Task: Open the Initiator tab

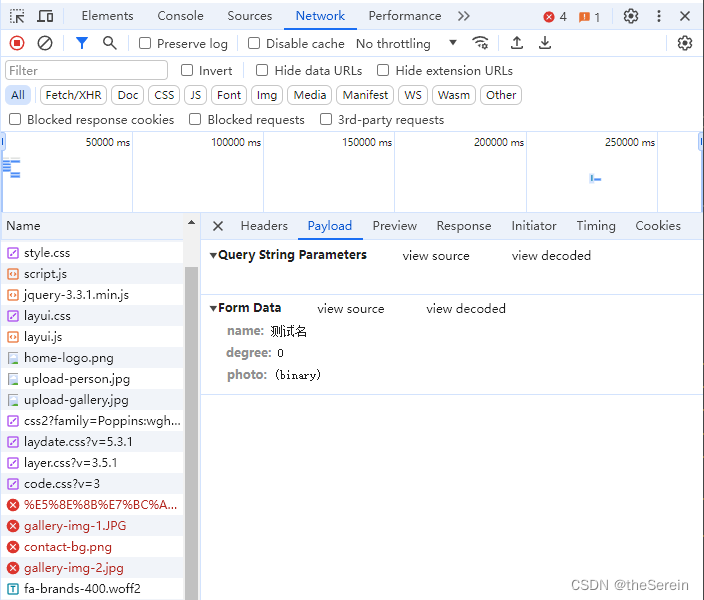Action: pos(534,226)
